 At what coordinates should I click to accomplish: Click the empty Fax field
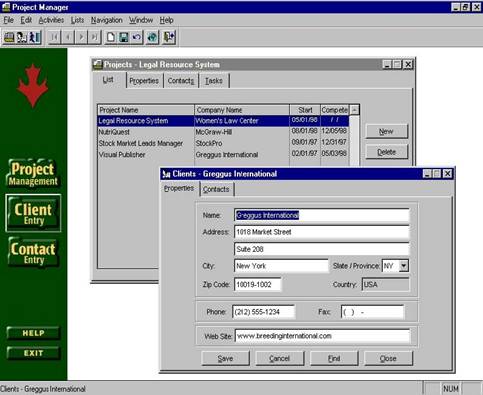click(372, 312)
